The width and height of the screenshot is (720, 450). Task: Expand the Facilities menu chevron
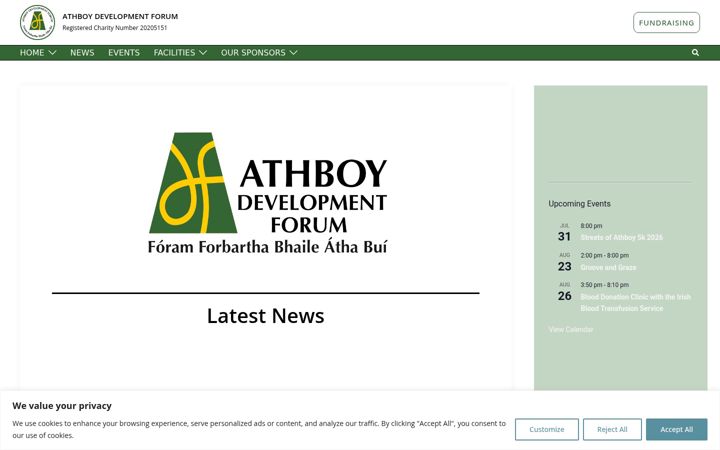point(202,53)
